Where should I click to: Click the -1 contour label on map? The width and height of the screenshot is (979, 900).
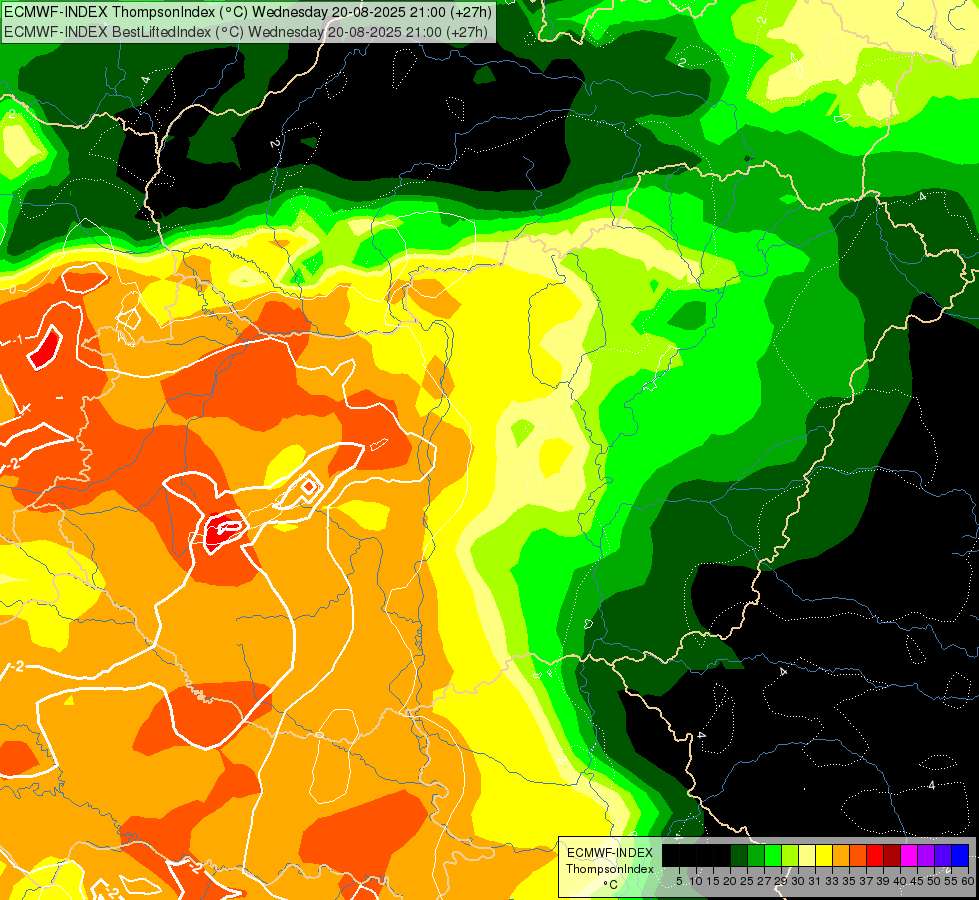click(x=17, y=339)
